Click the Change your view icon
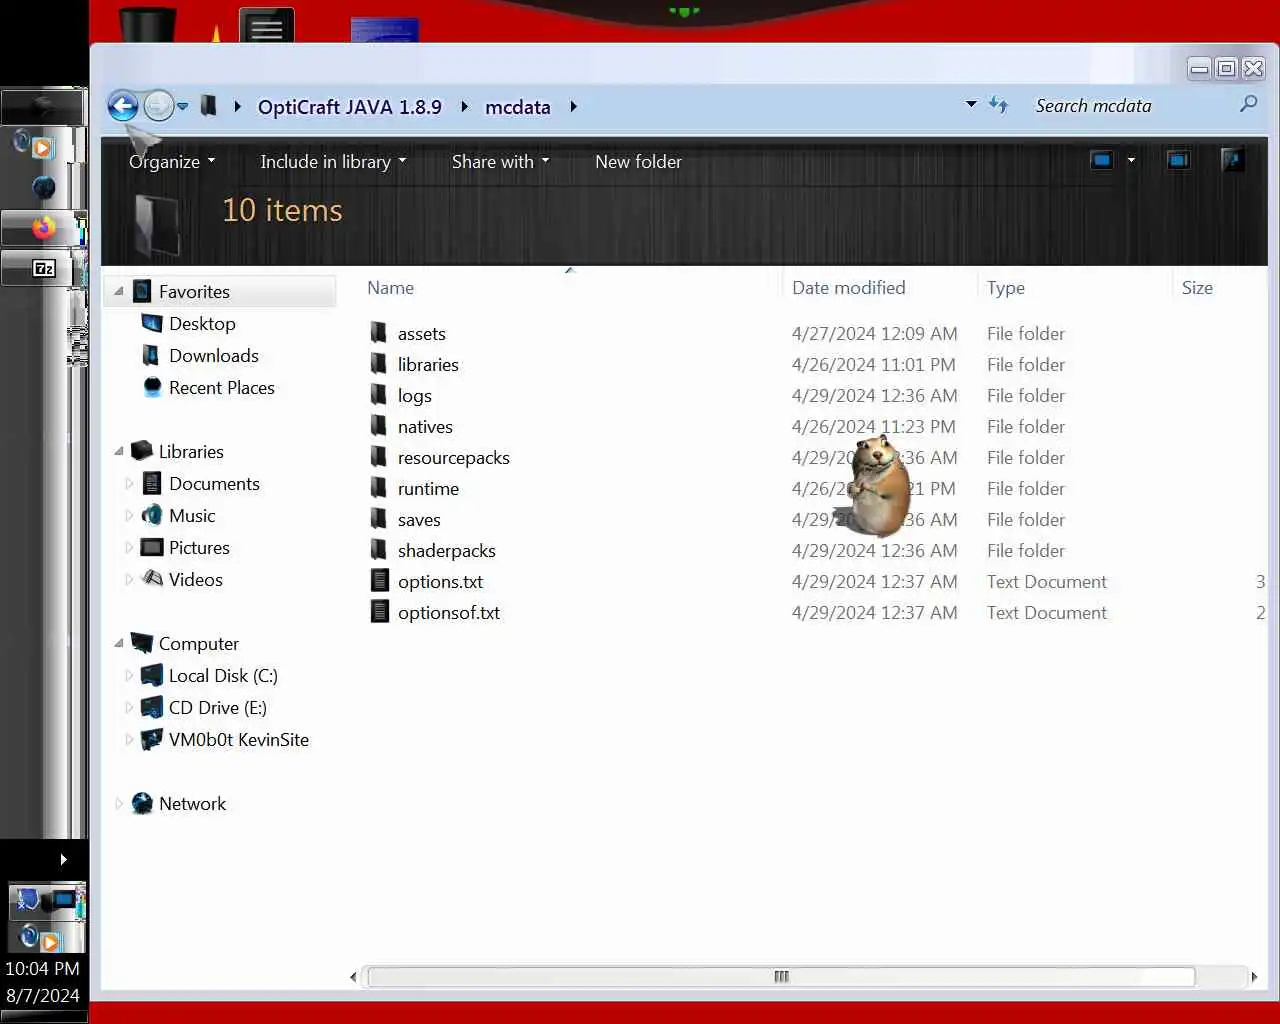The image size is (1280, 1024). [1101, 160]
